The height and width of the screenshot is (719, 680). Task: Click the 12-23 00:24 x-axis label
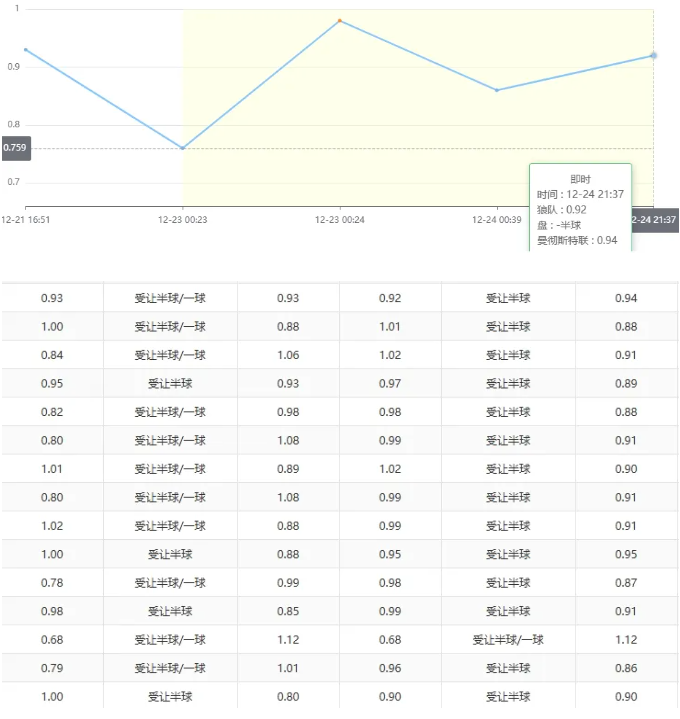tap(340, 219)
